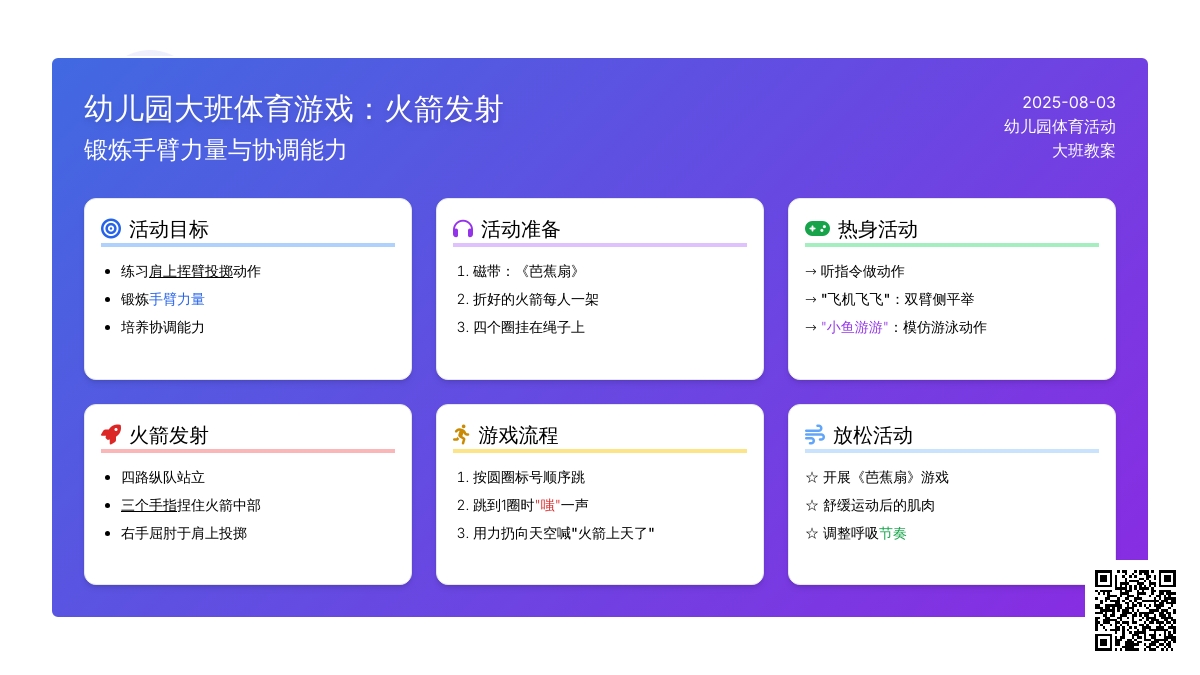1200x675 pixels.
Task: Click the date 2025-08-03
Action: pyautogui.click(x=1069, y=103)
